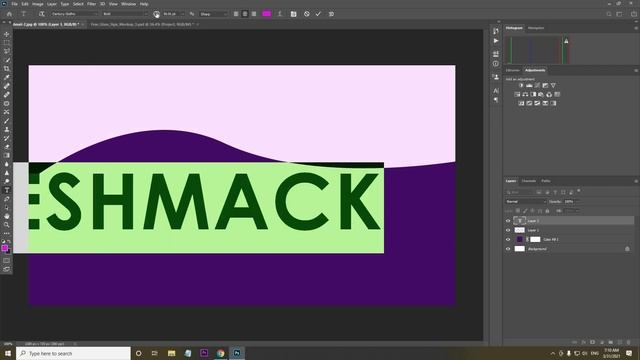Switch to the second document tab
640x360 pixels.
pos(142,24)
